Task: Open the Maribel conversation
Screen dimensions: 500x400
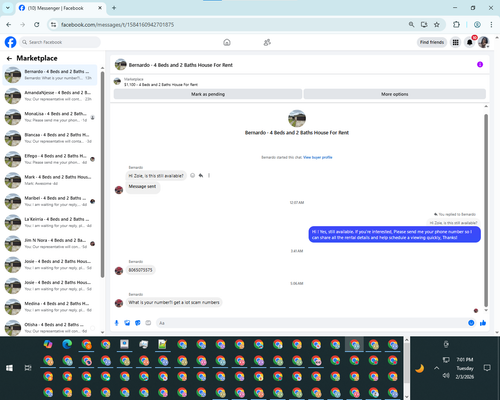Action: [x=50, y=201]
